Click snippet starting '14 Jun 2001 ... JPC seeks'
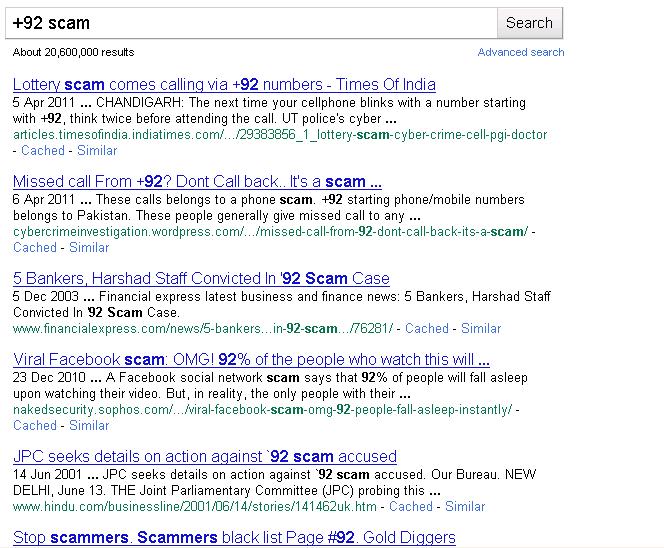The image size is (664, 548). point(274,482)
